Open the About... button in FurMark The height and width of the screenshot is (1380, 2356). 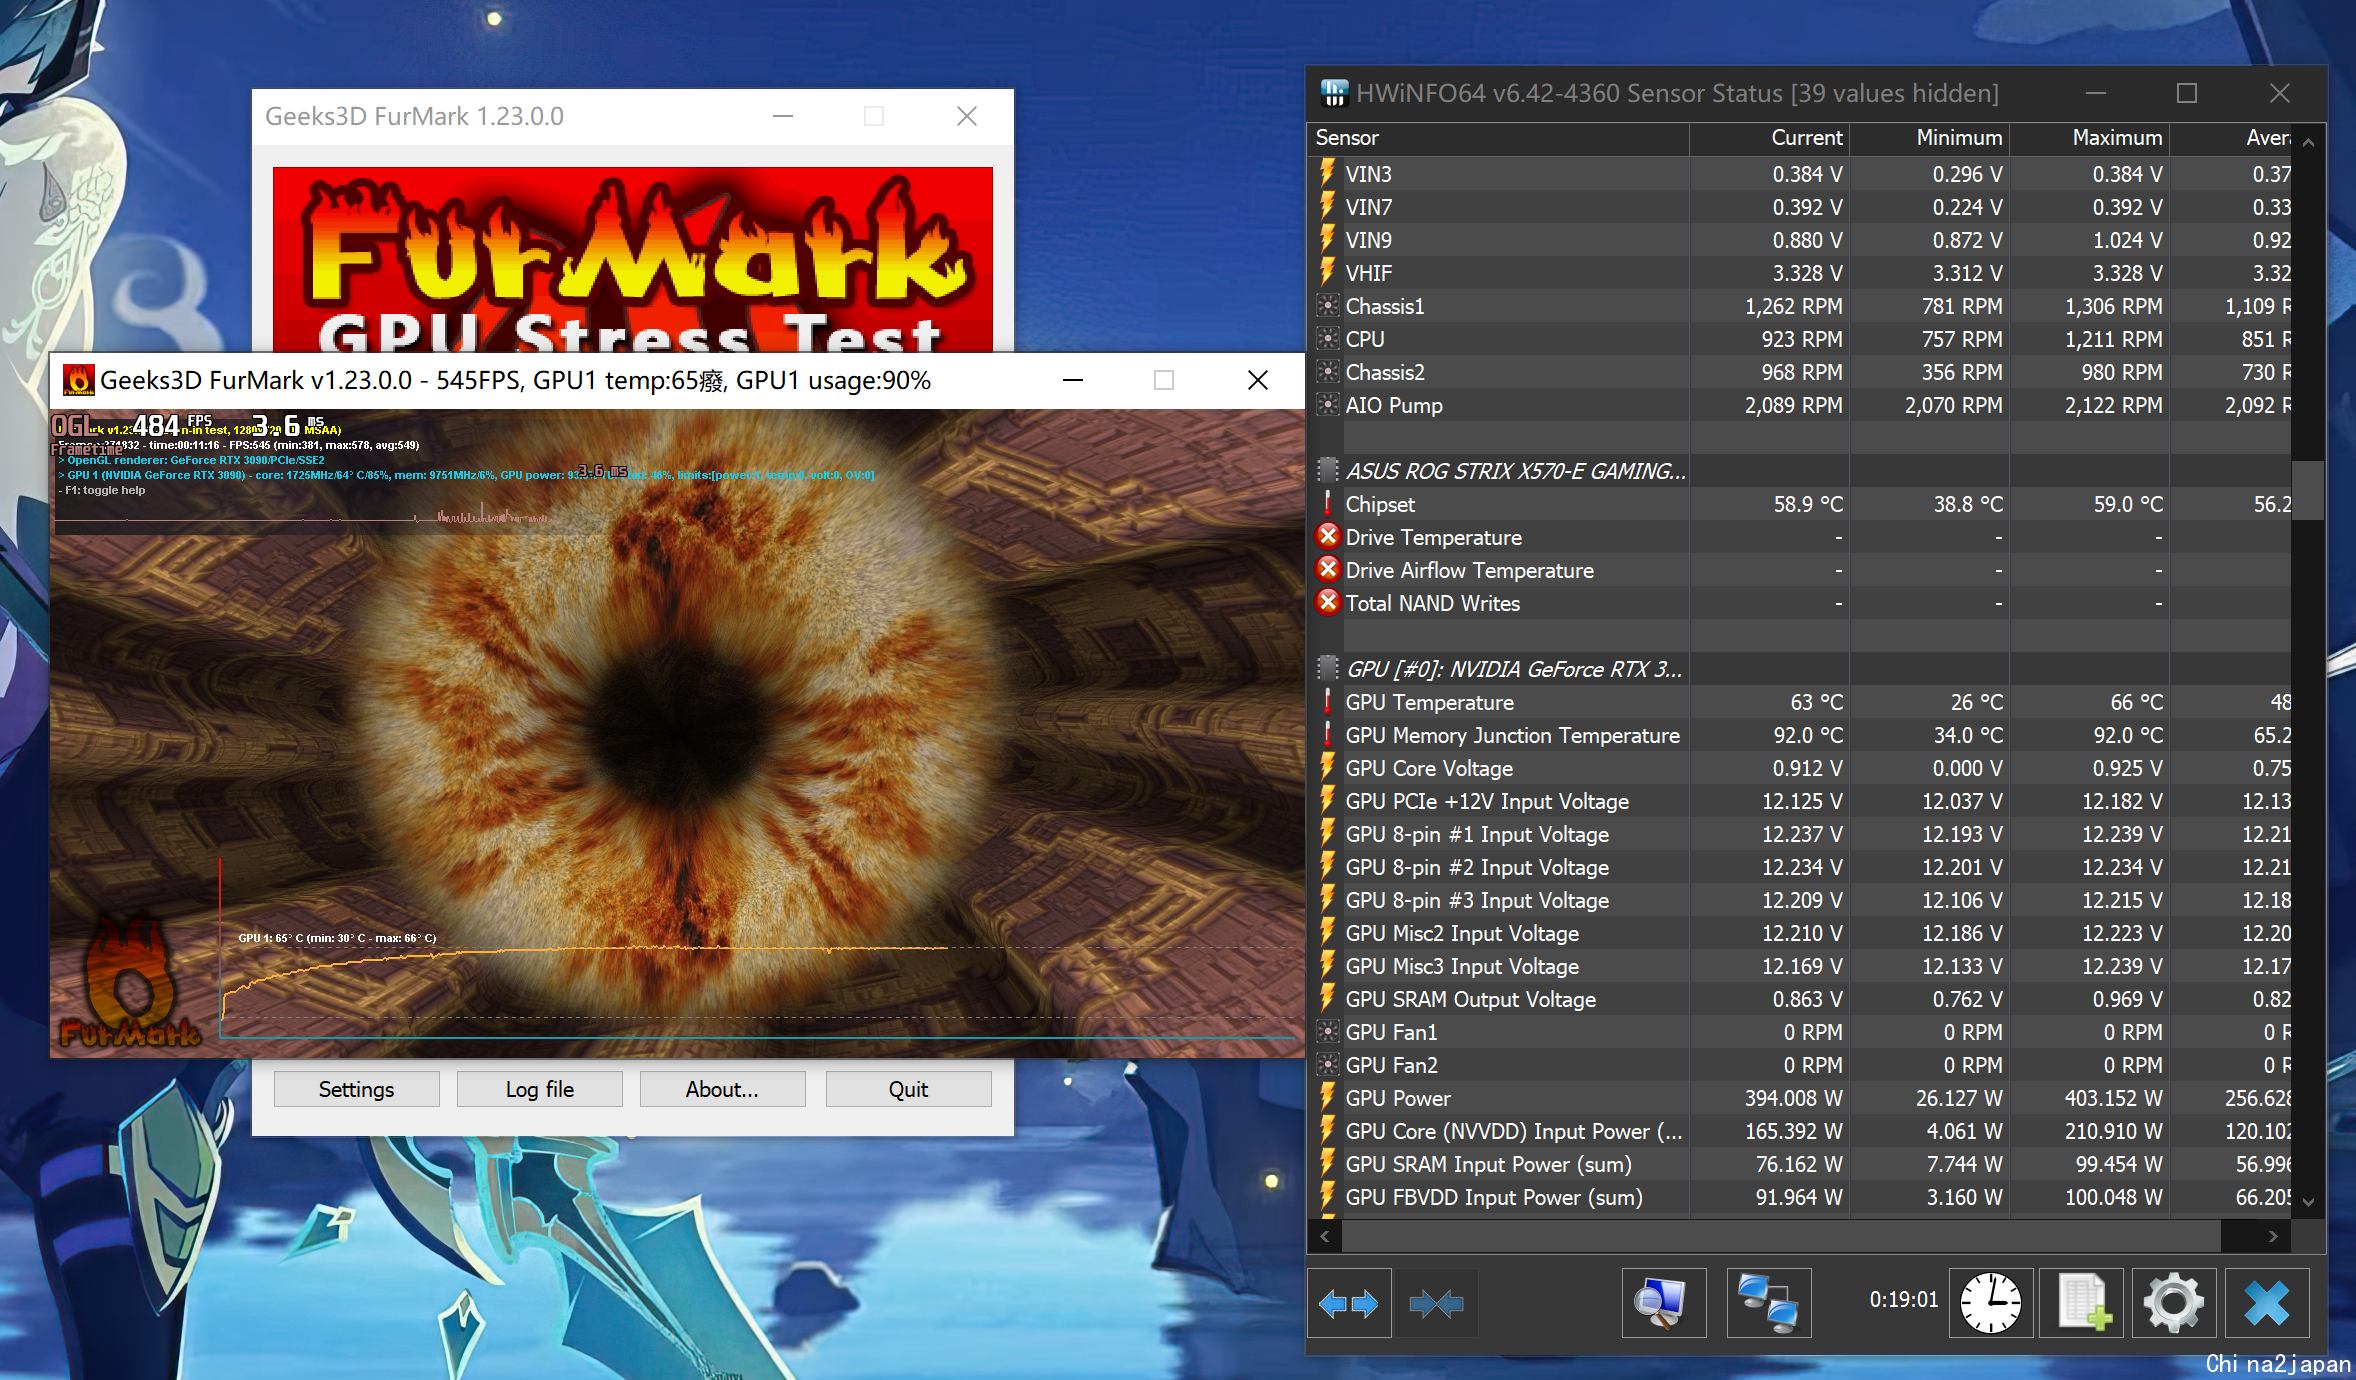(x=722, y=1089)
